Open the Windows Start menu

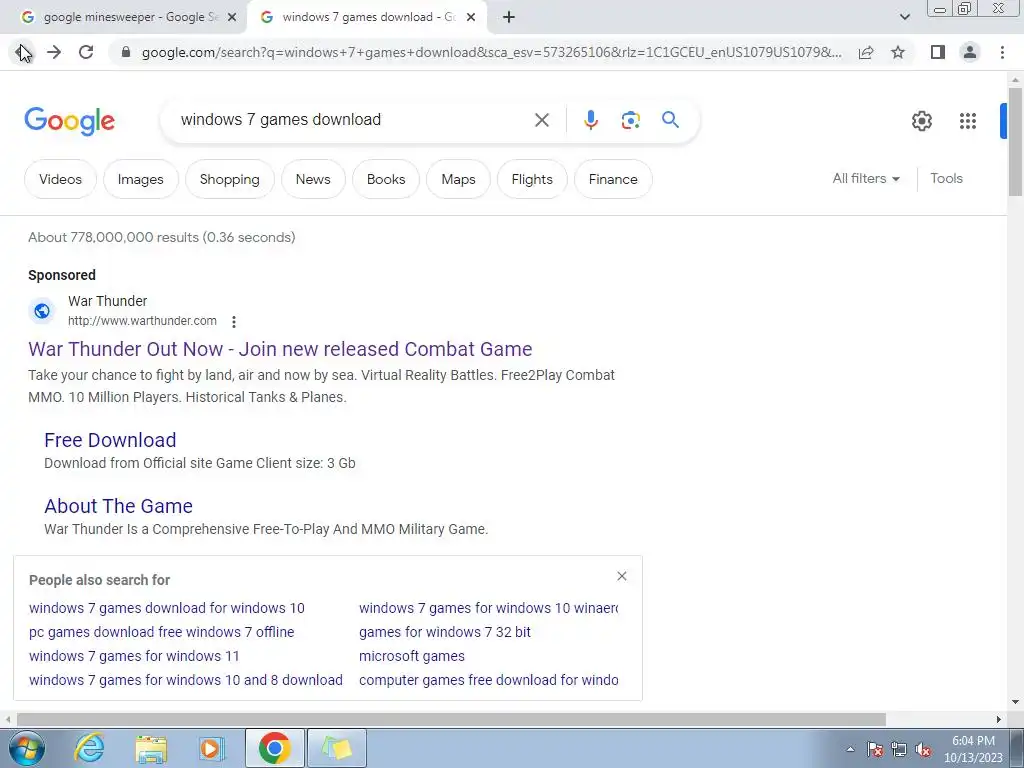pos(27,748)
